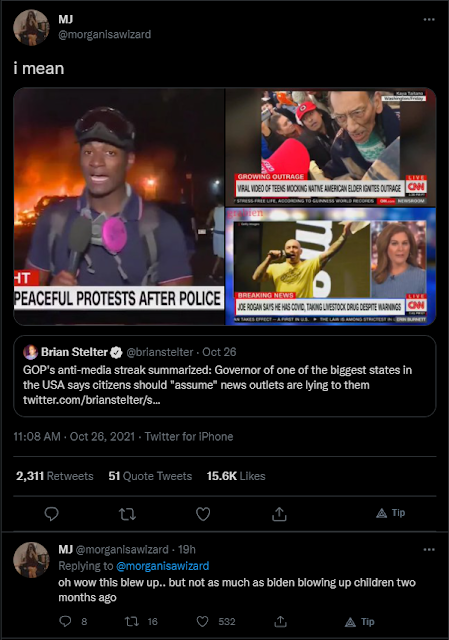Tip the author on main tweet
The height and width of the screenshot is (640, 449).
[x=391, y=513]
